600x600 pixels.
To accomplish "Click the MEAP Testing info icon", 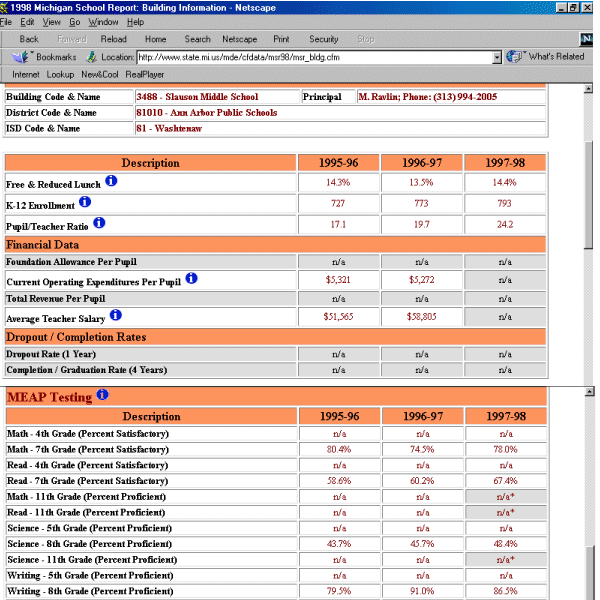I will [102, 396].
